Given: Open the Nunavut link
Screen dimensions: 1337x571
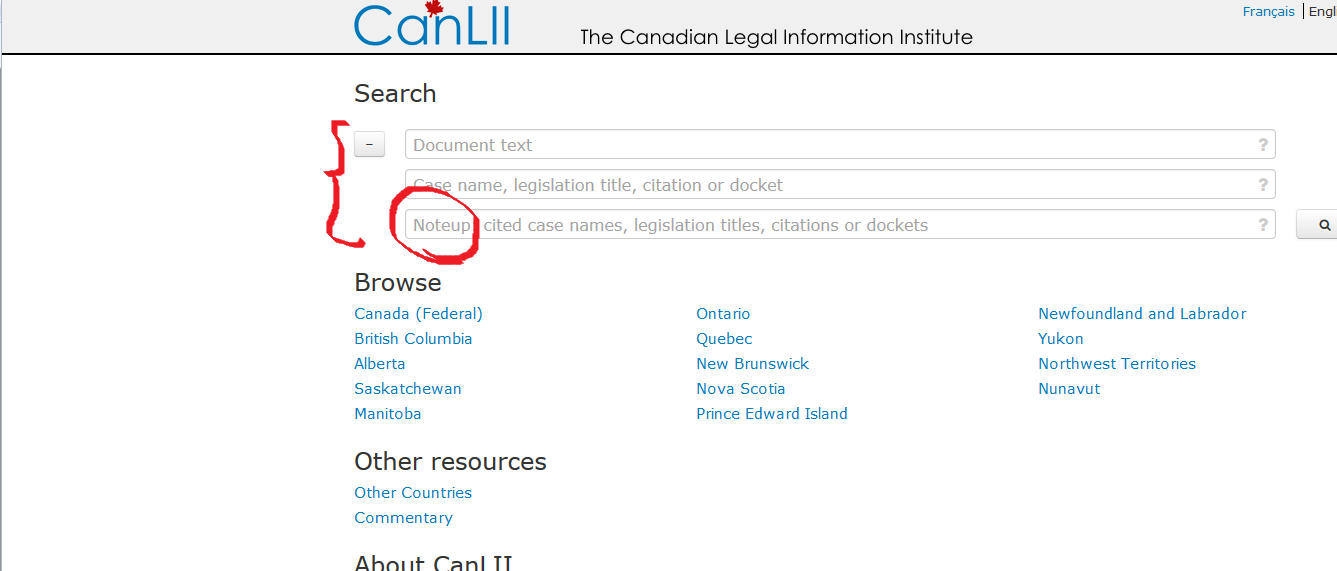Looking at the screenshot, I should pos(1069,389).
